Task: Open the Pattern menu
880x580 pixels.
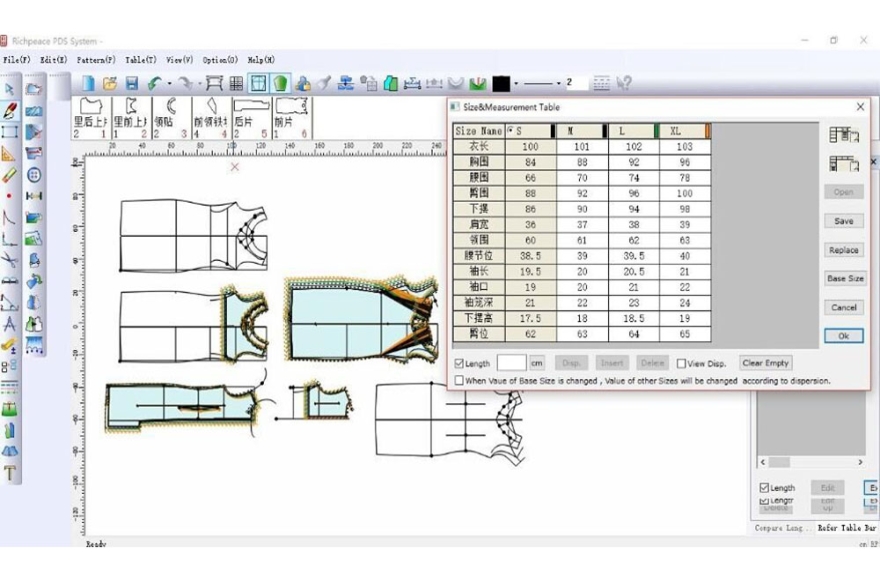Action: click(95, 60)
